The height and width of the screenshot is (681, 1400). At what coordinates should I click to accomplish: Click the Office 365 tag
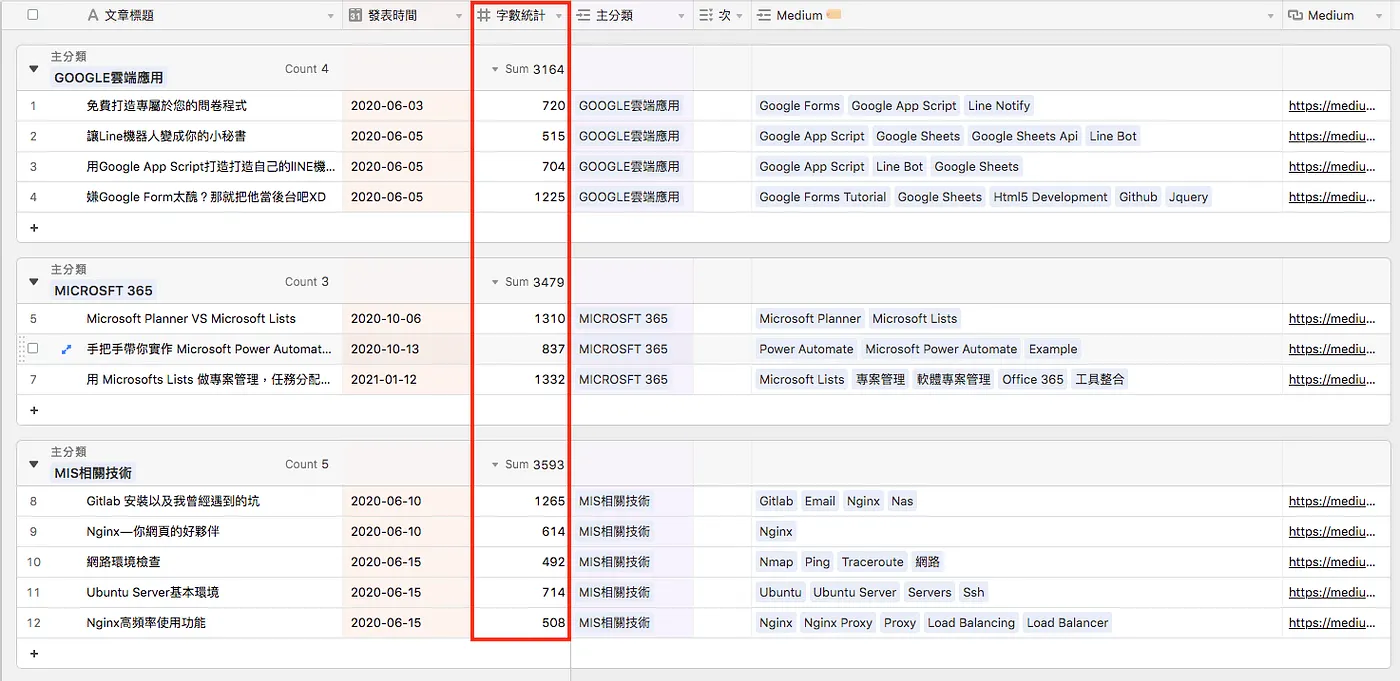pos(1033,379)
